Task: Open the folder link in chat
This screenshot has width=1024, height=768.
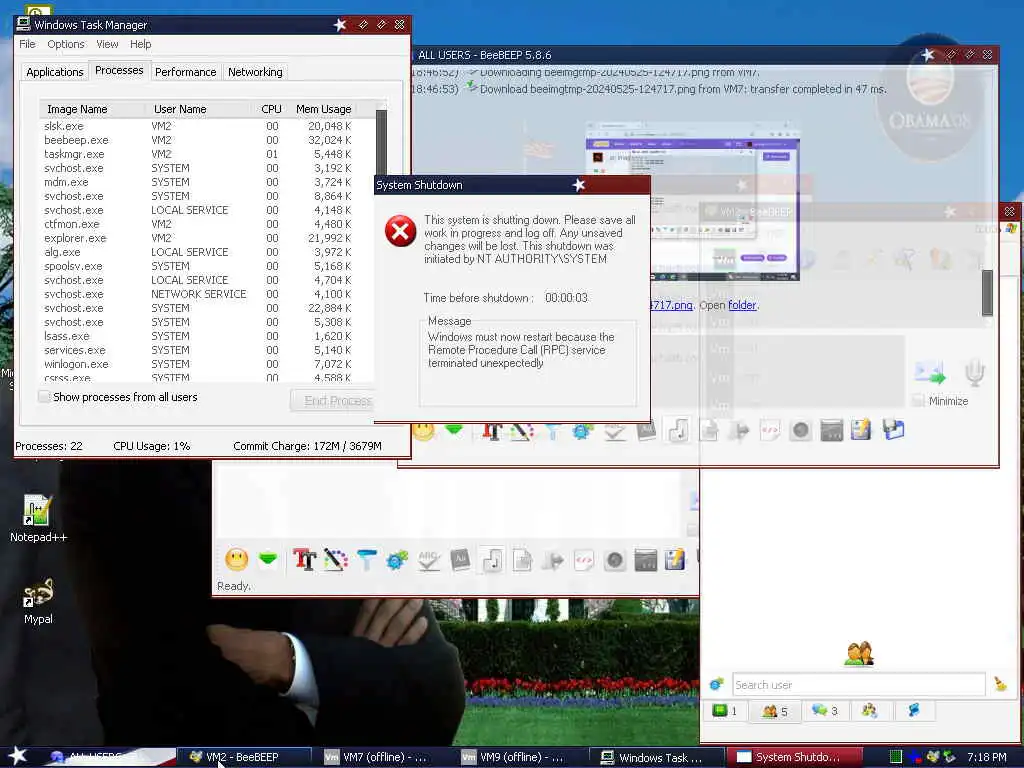Action: point(742,305)
